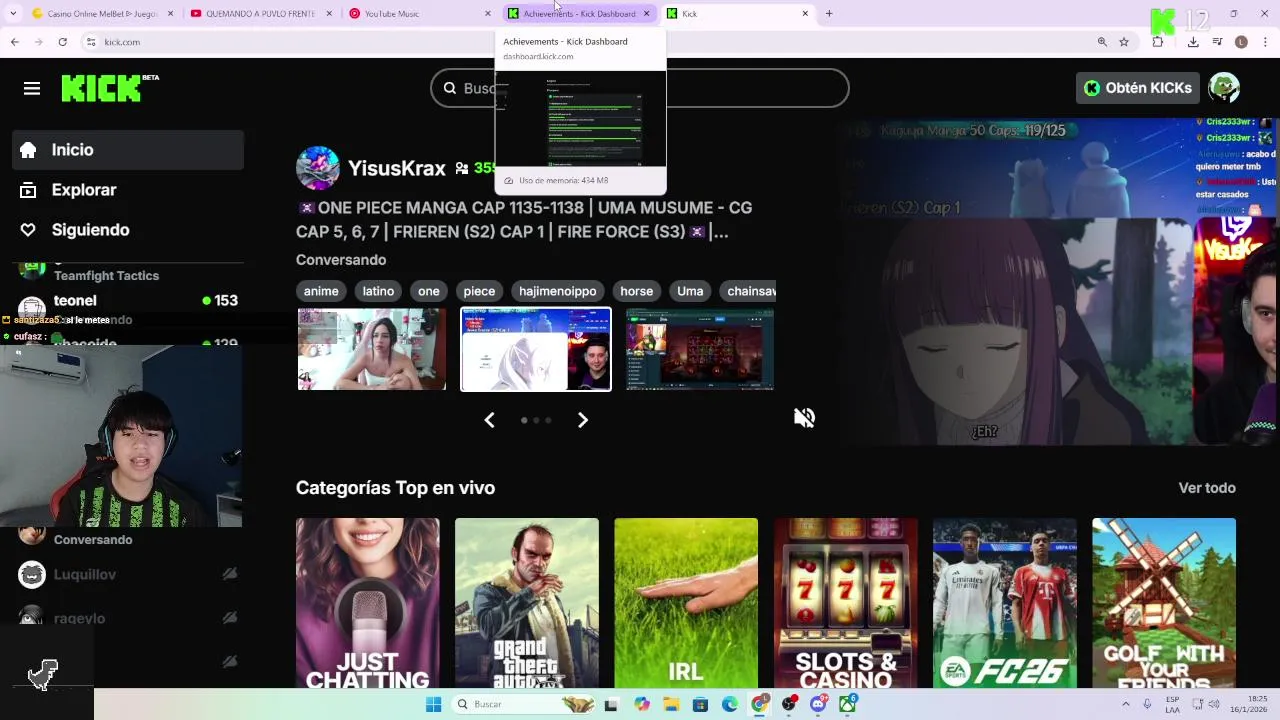
Task: Select the piece tag
Action: click(479, 291)
